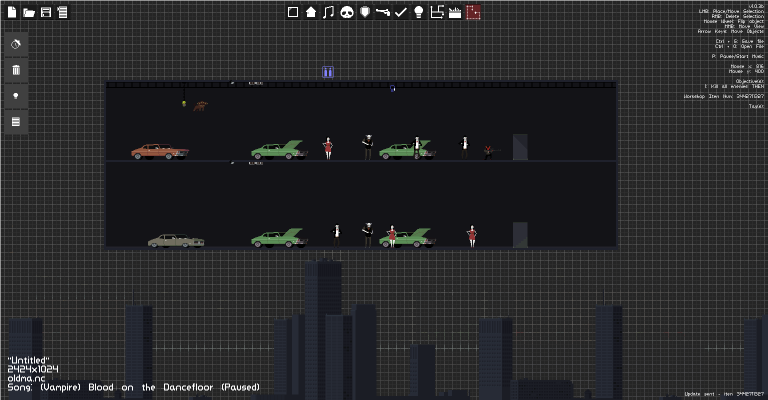
Task: Click the 2424x1024 level size text
Action: [x=33, y=369]
